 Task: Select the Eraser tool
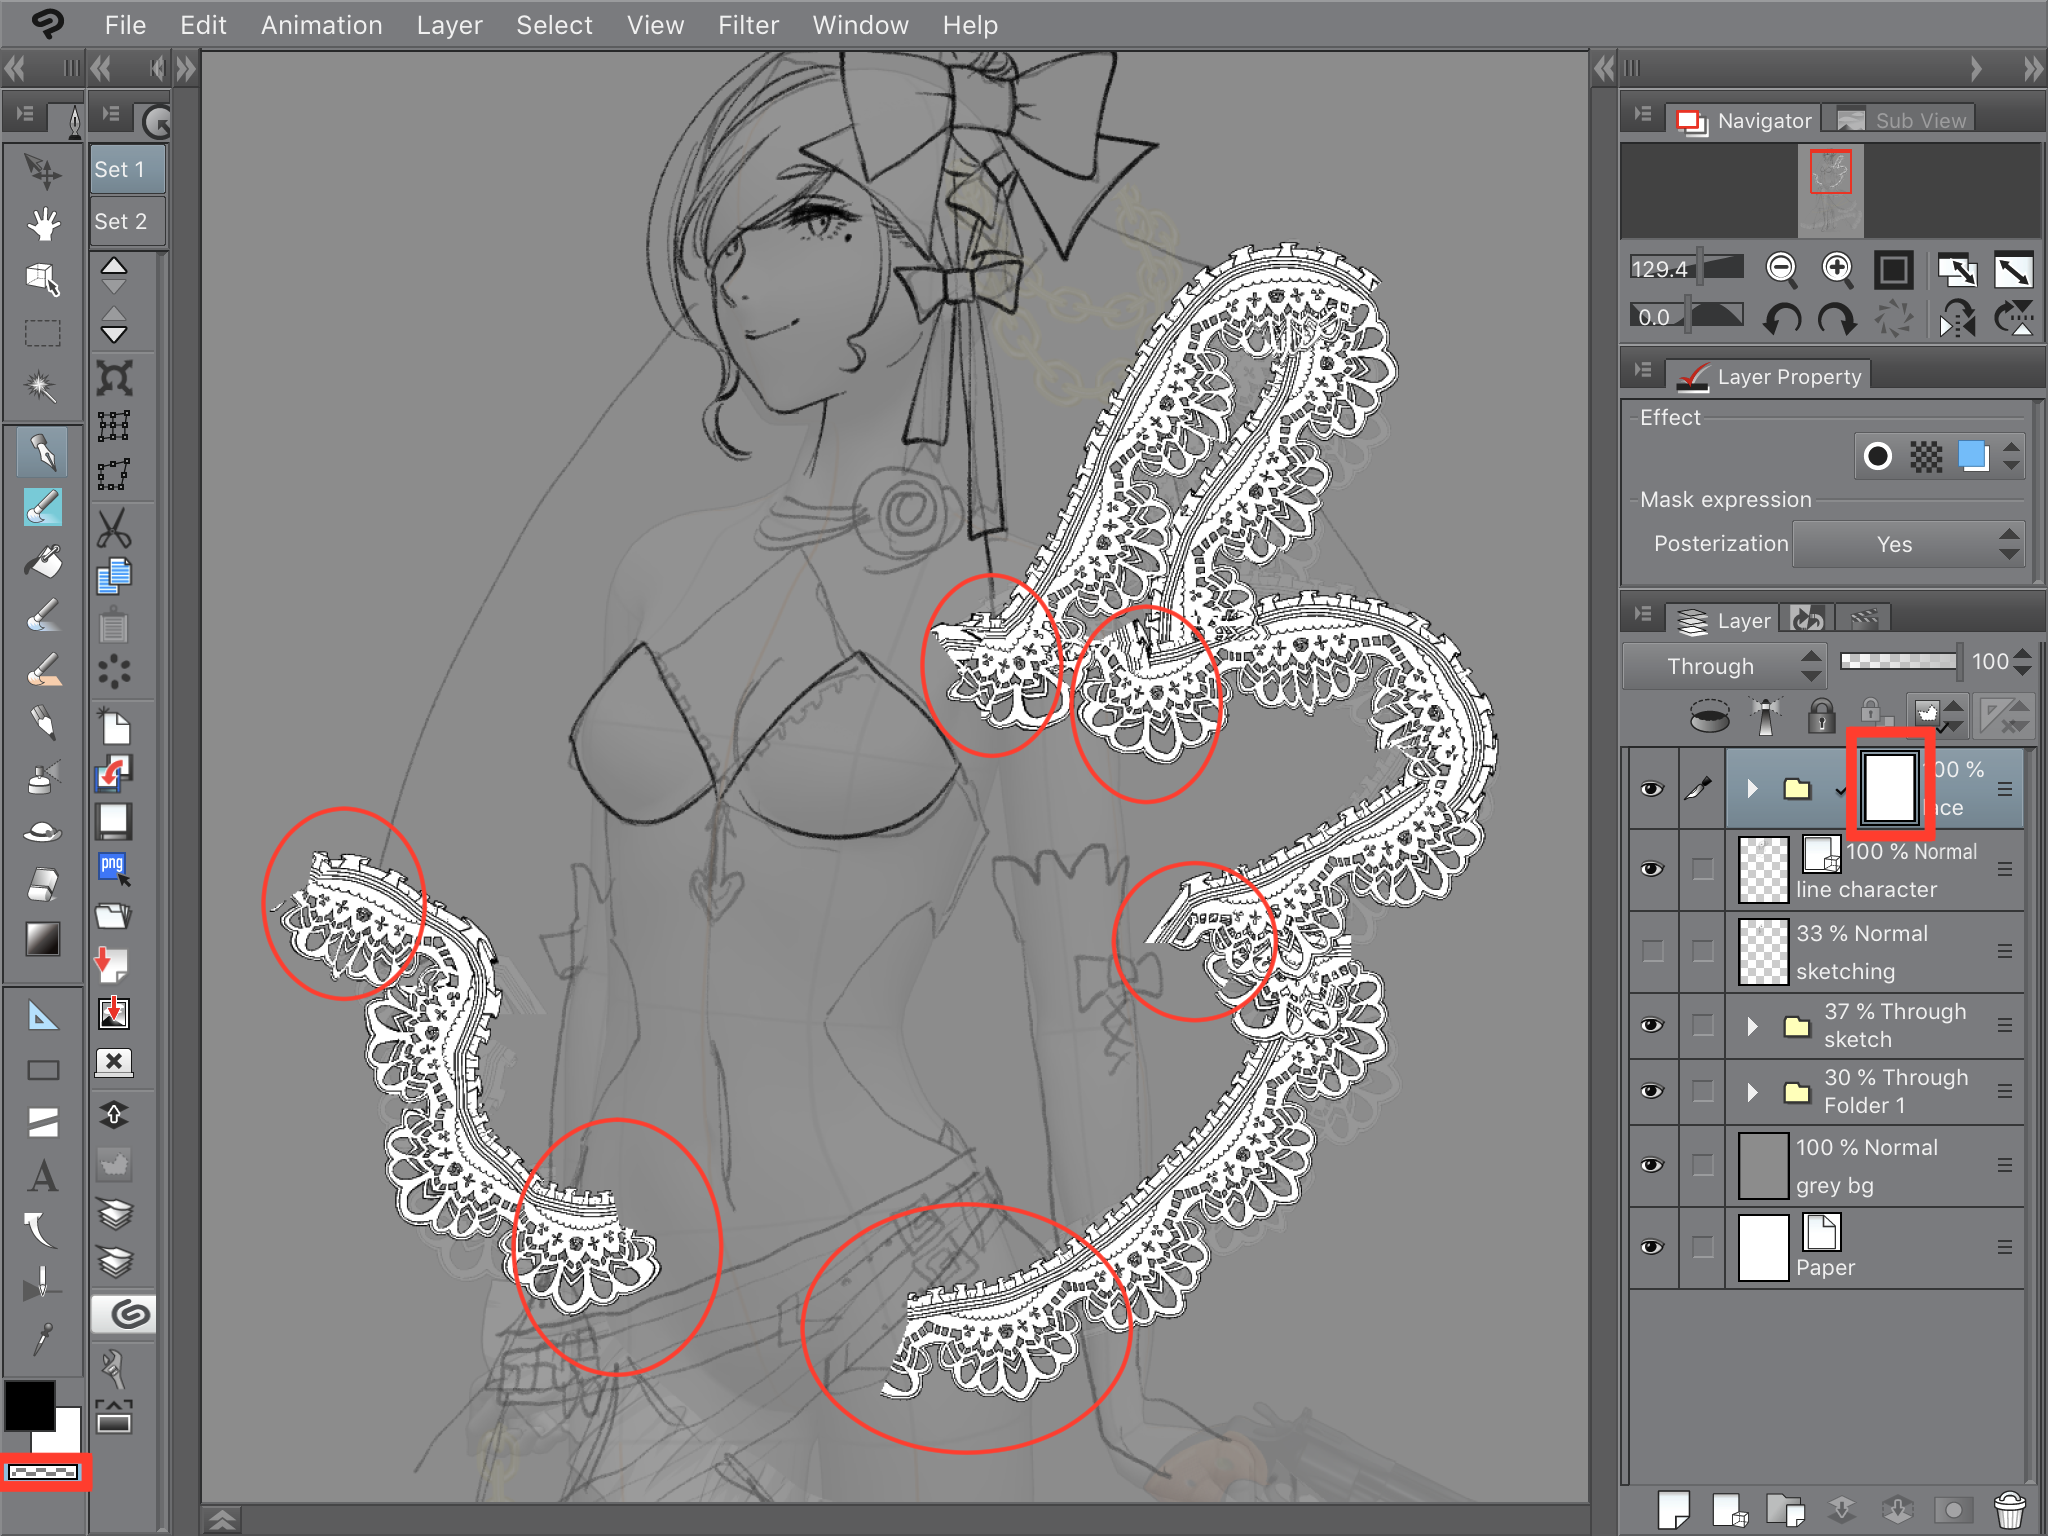coord(43,884)
